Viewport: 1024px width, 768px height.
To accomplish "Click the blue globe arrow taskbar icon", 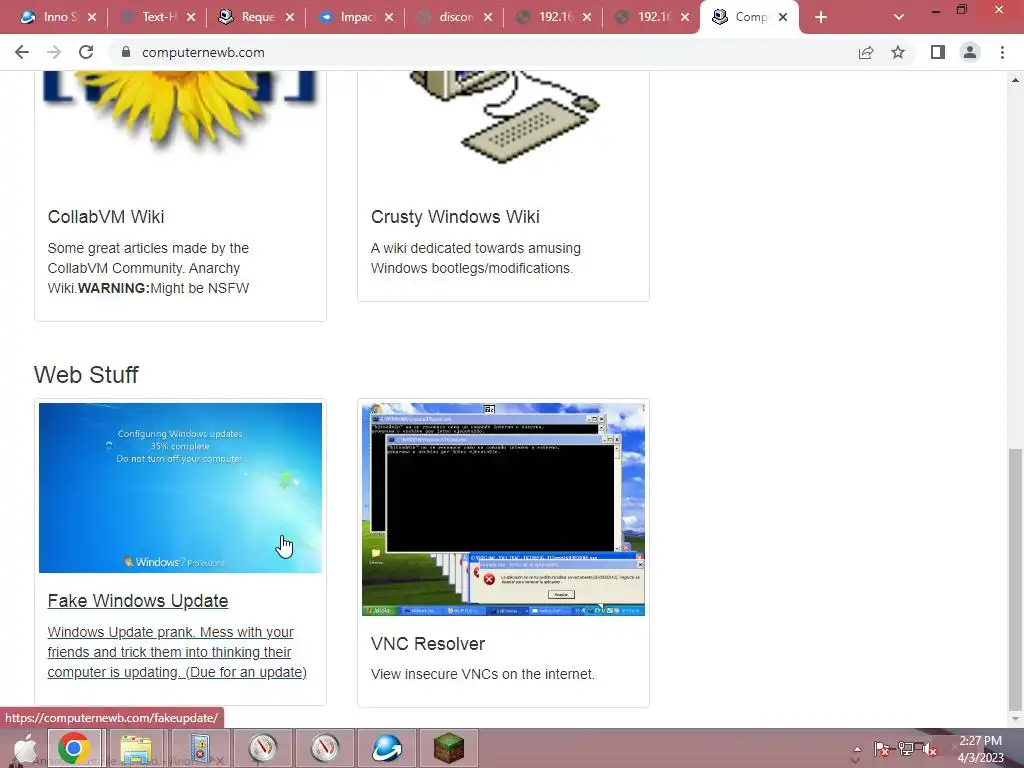I will pyautogui.click(x=387, y=748).
